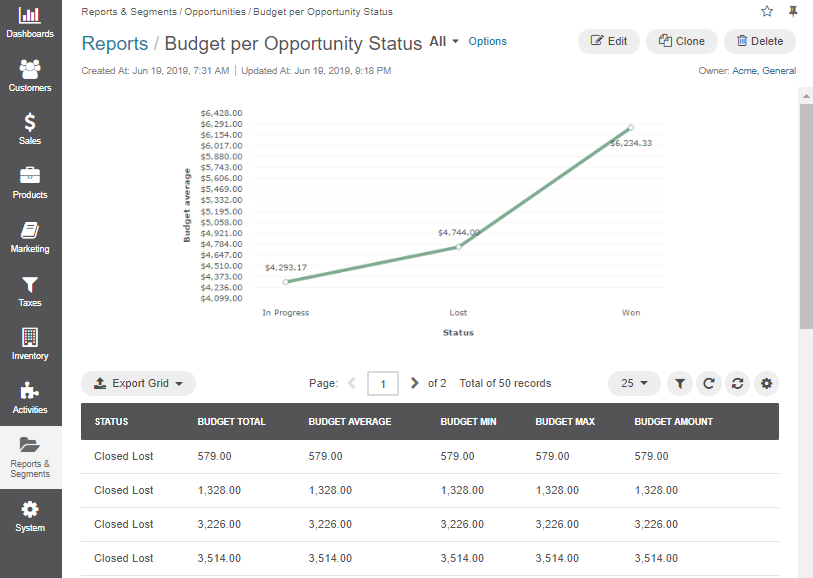The width and height of the screenshot is (813, 578).
Task: Open the Products briefcase menu
Action: click(30, 176)
